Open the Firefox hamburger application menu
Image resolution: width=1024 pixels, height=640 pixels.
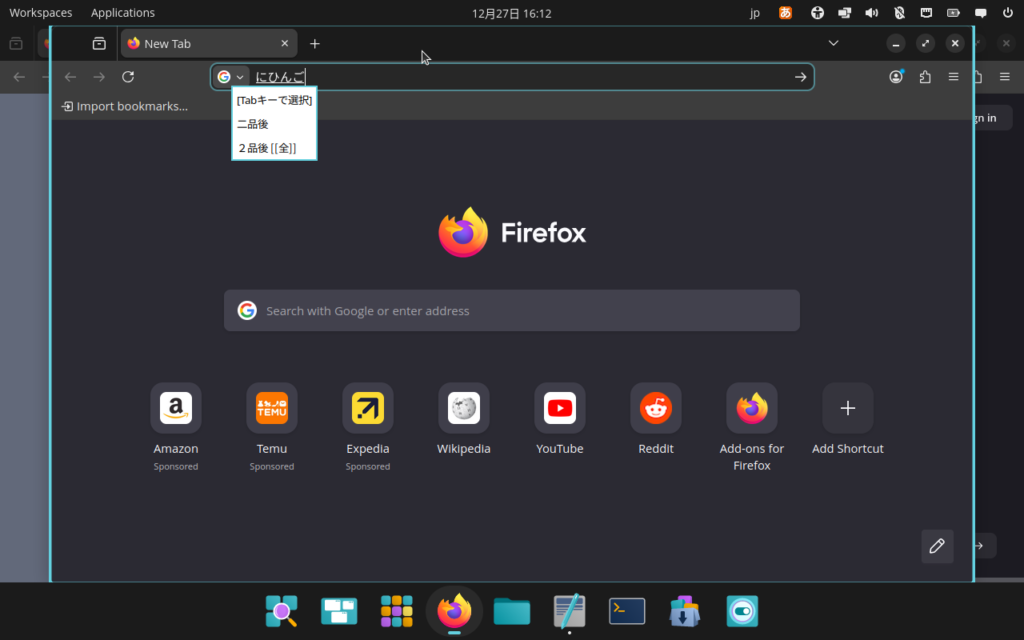(954, 77)
